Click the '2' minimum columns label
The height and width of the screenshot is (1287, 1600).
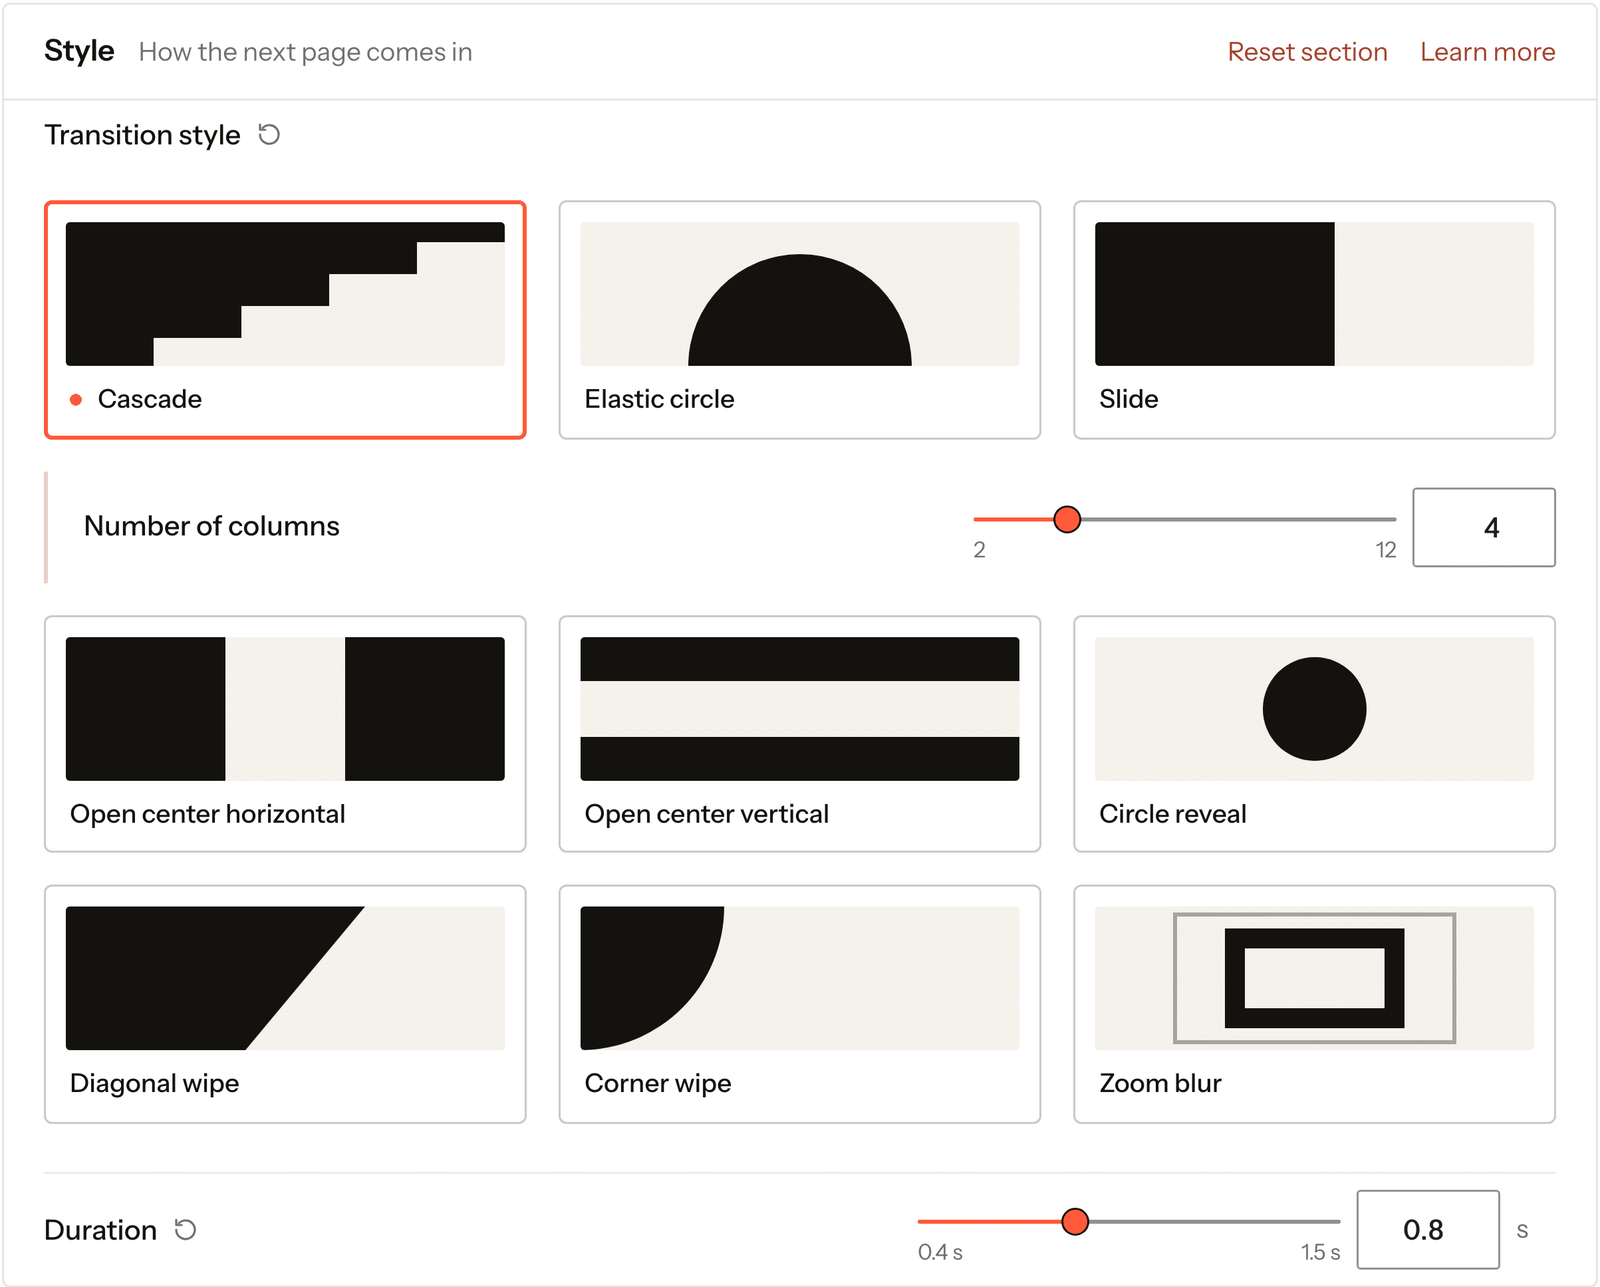coord(980,550)
